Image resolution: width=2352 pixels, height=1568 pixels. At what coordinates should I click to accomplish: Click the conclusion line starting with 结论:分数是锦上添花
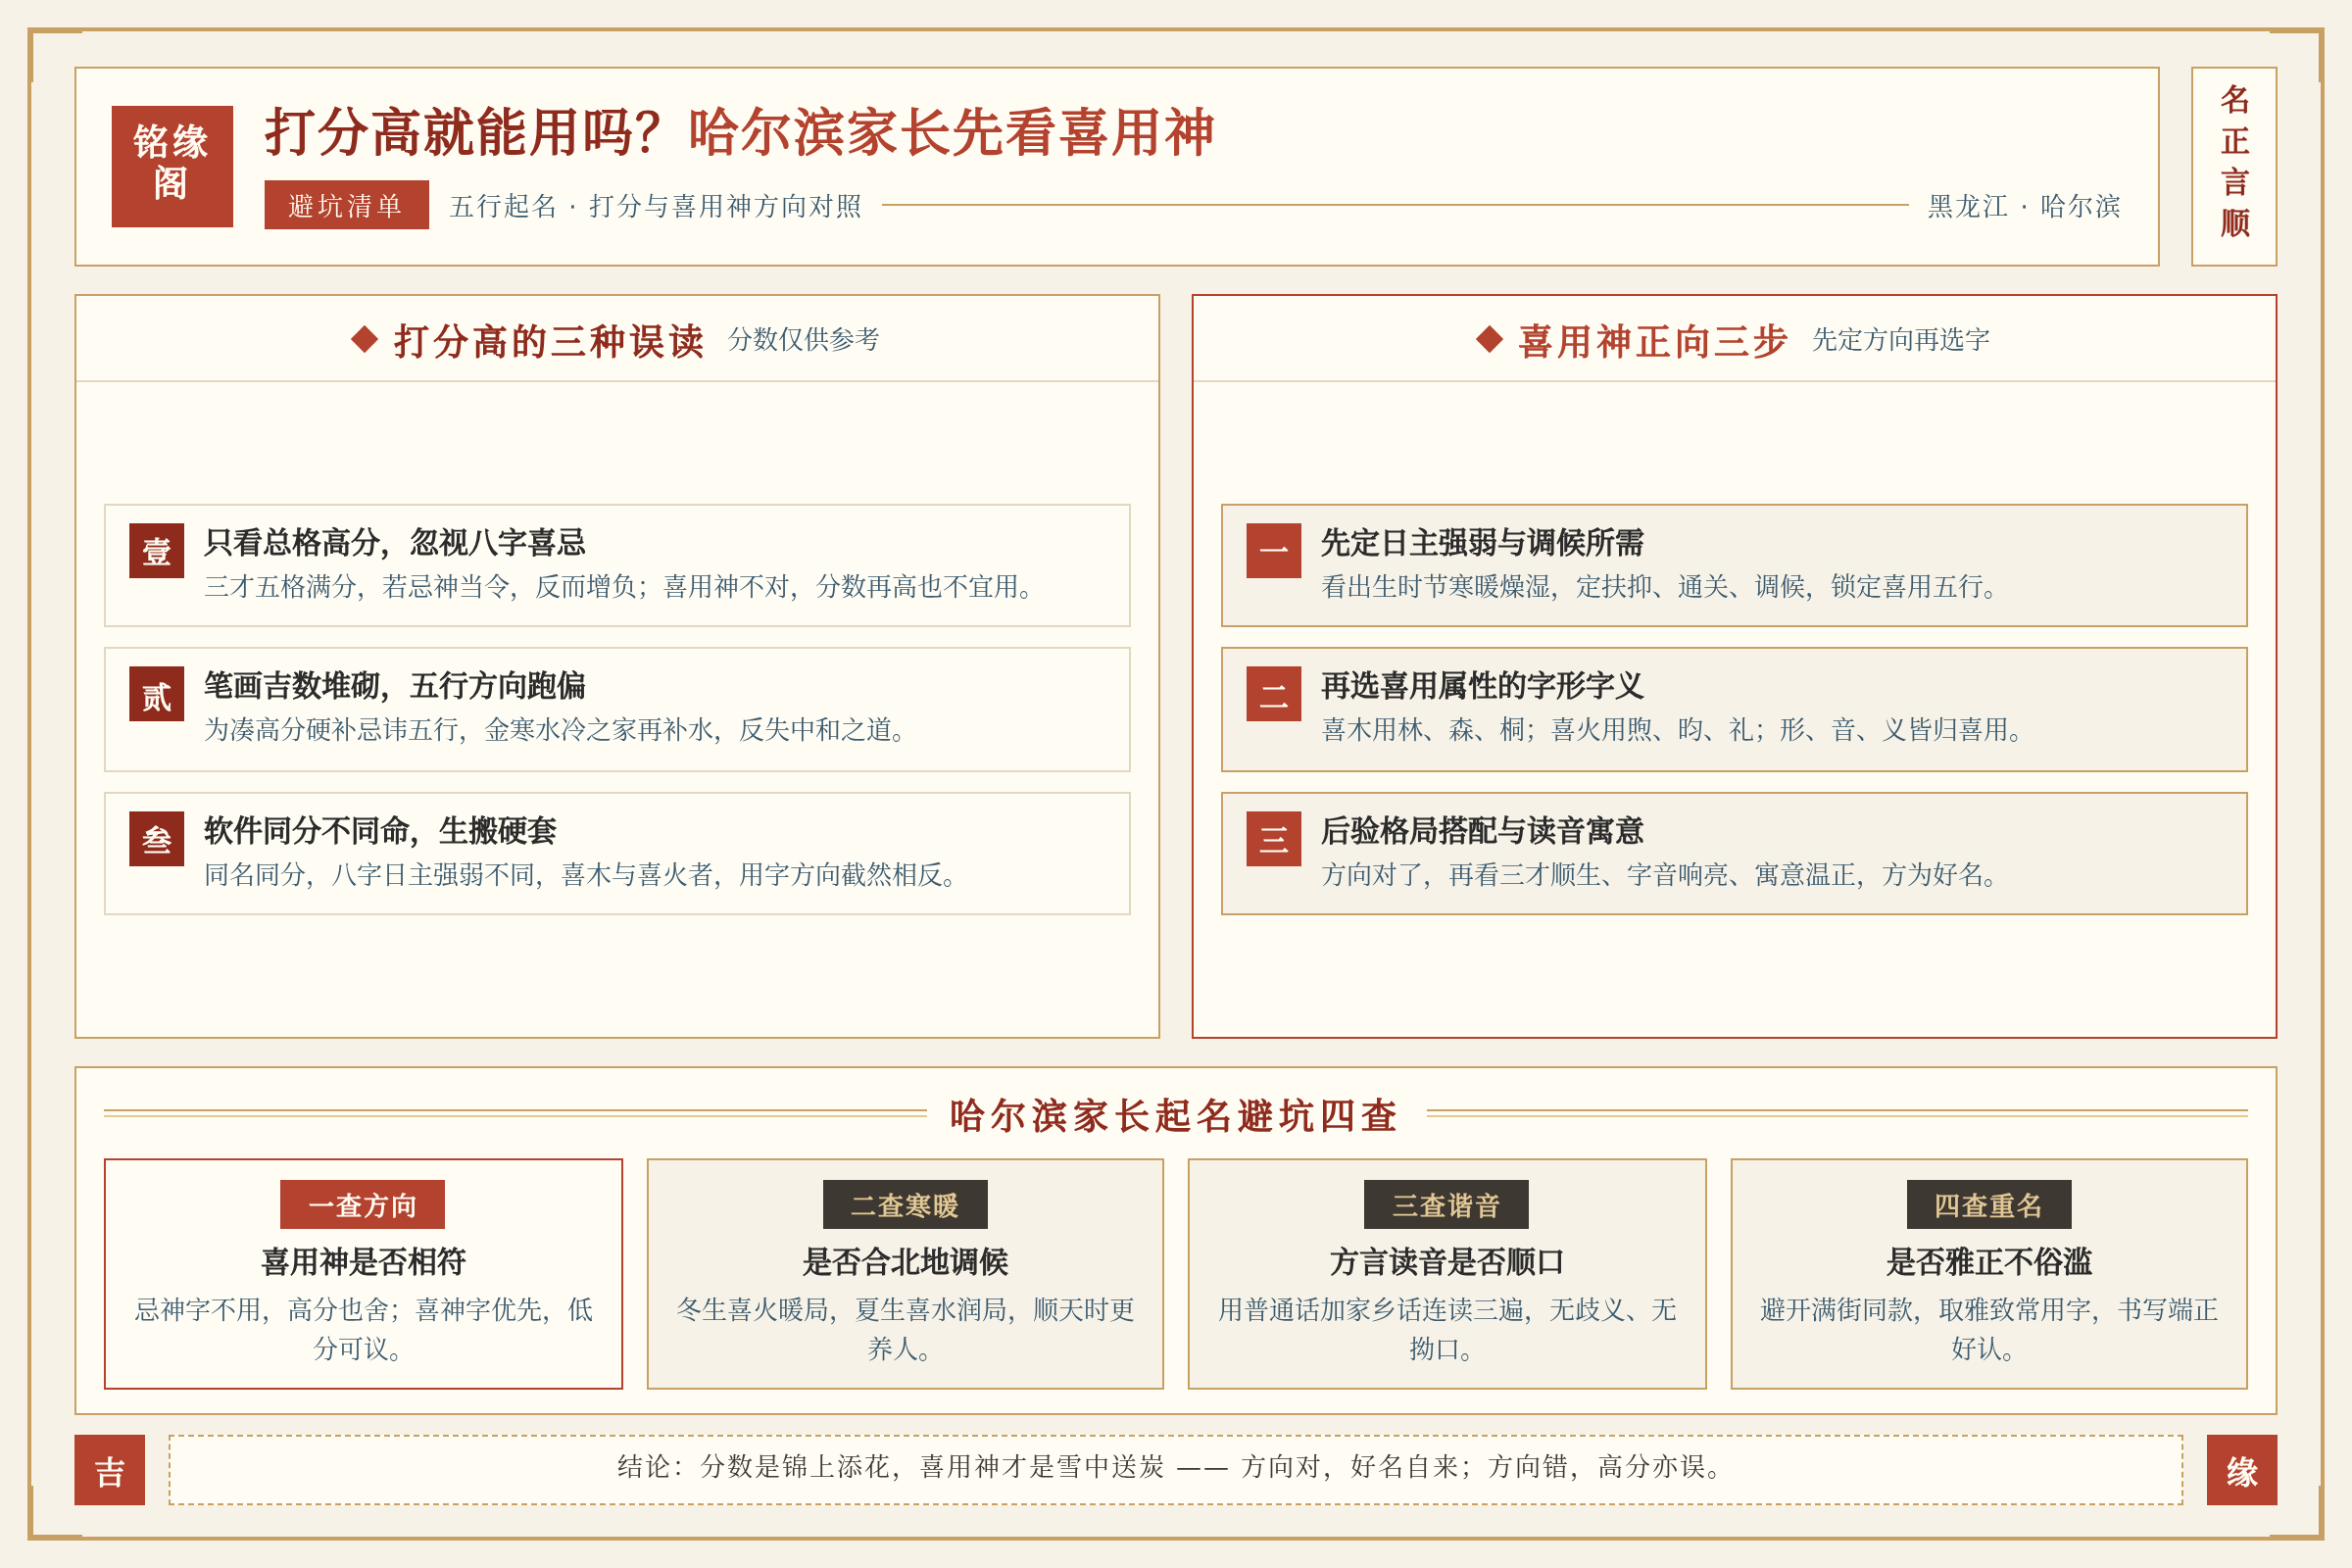[x=1175, y=1467]
